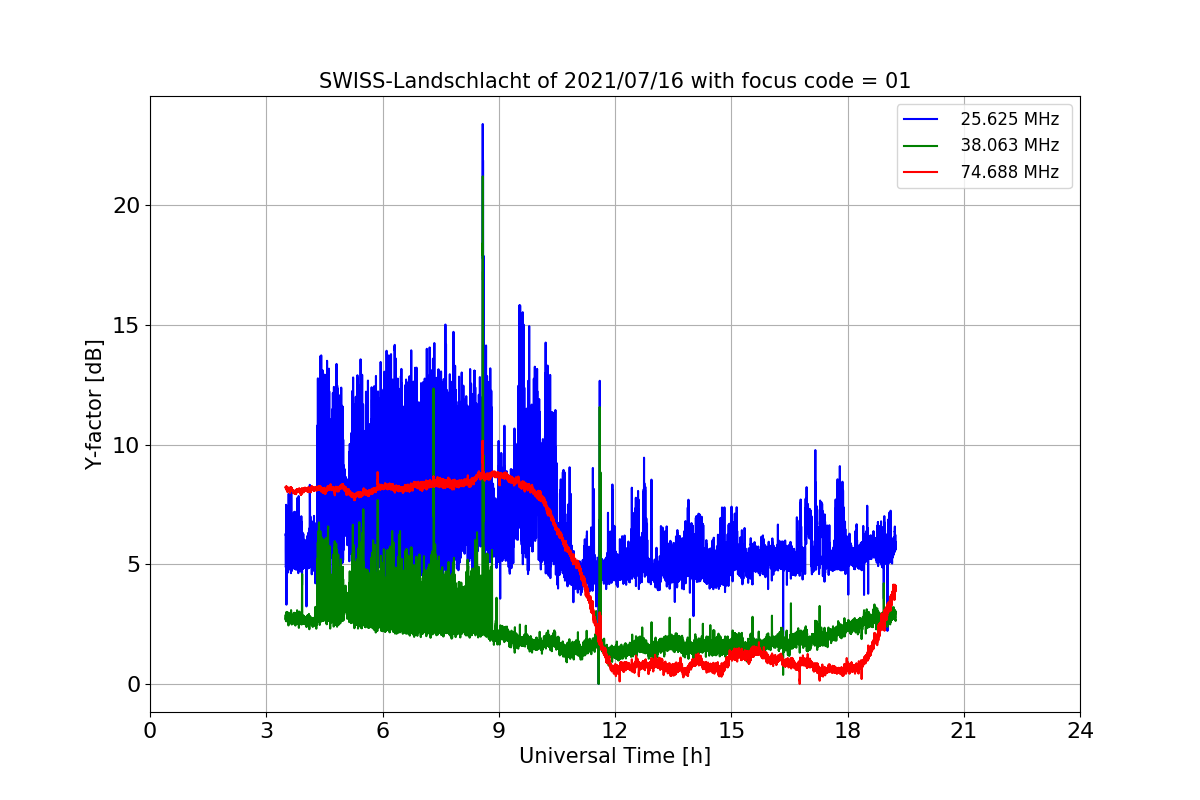Click the x-axis tick label 9
This screenshot has width=1200, height=800.
point(499,731)
